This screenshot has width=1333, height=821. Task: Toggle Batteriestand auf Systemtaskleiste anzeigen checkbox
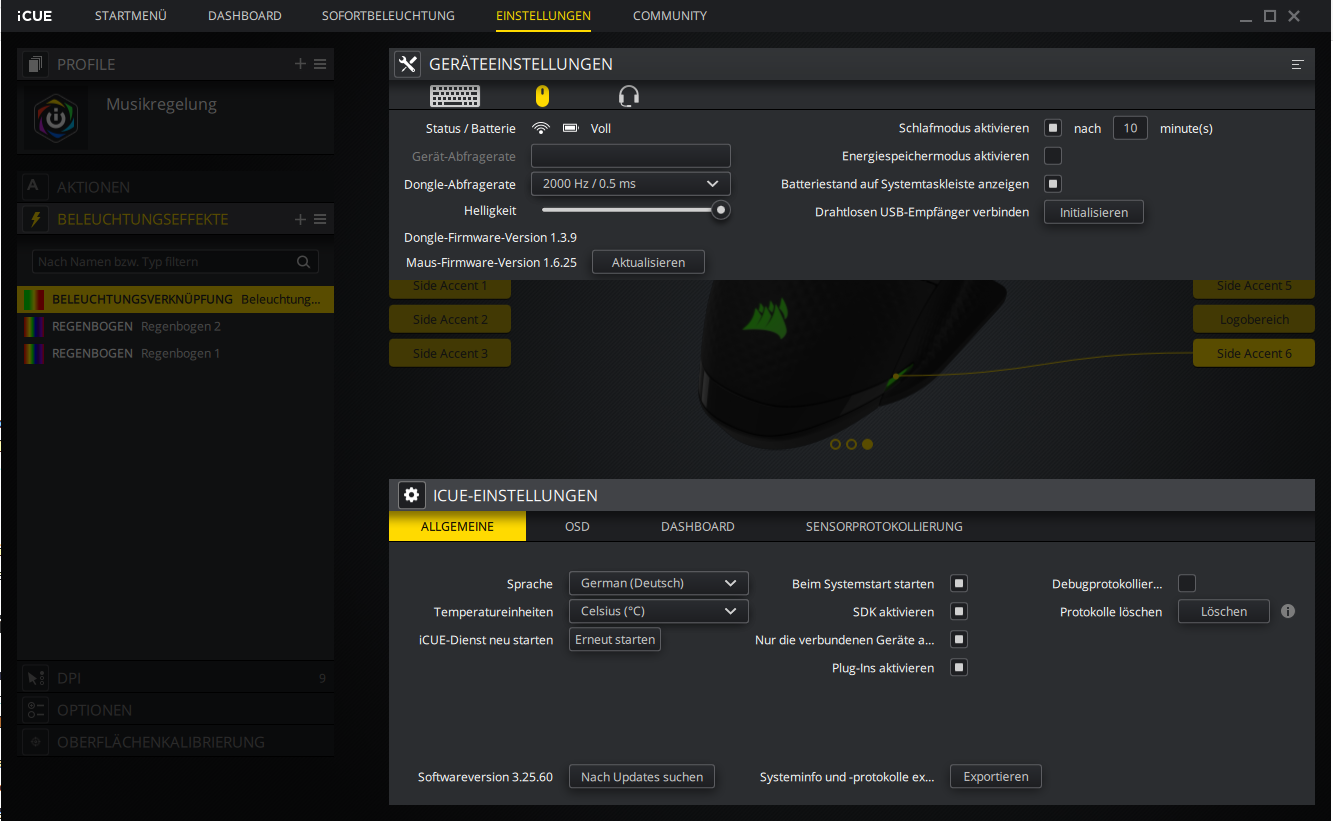pos(1053,184)
